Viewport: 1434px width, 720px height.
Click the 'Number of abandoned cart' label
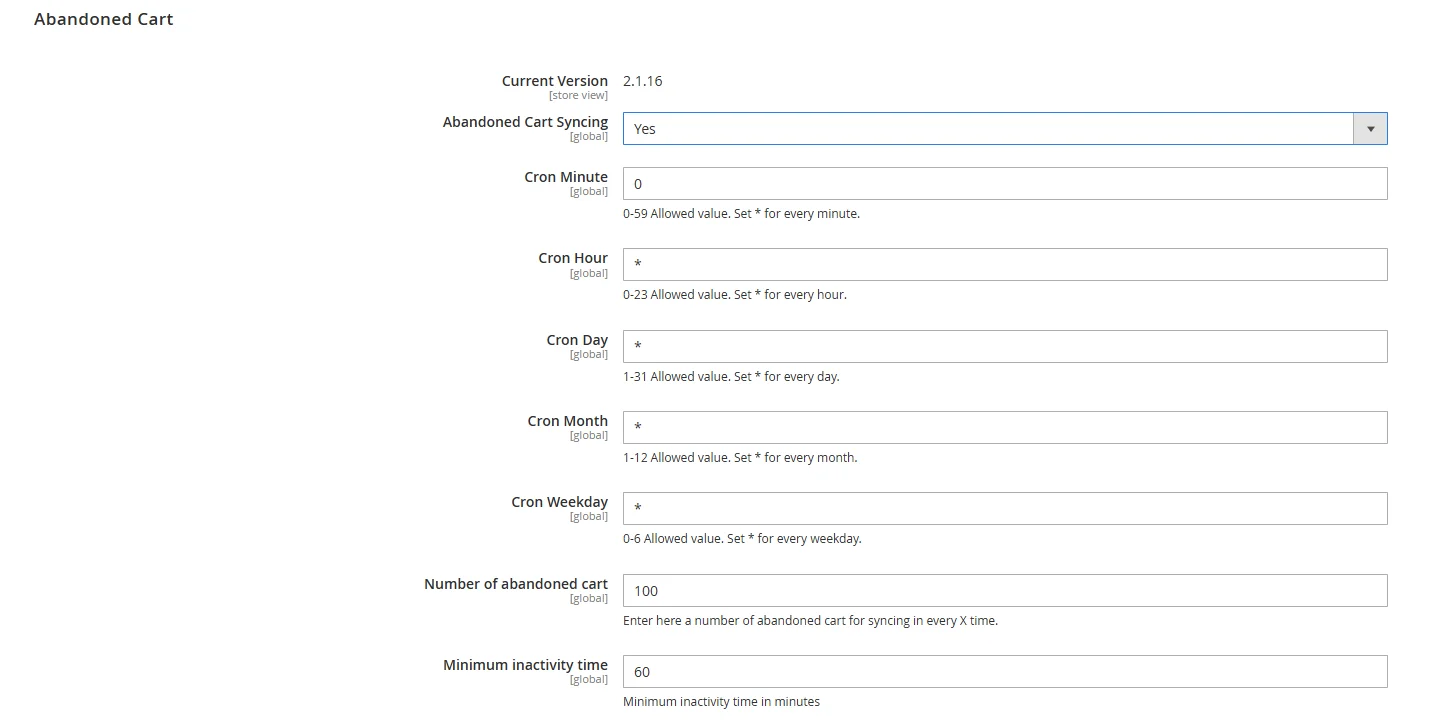click(515, 584)
